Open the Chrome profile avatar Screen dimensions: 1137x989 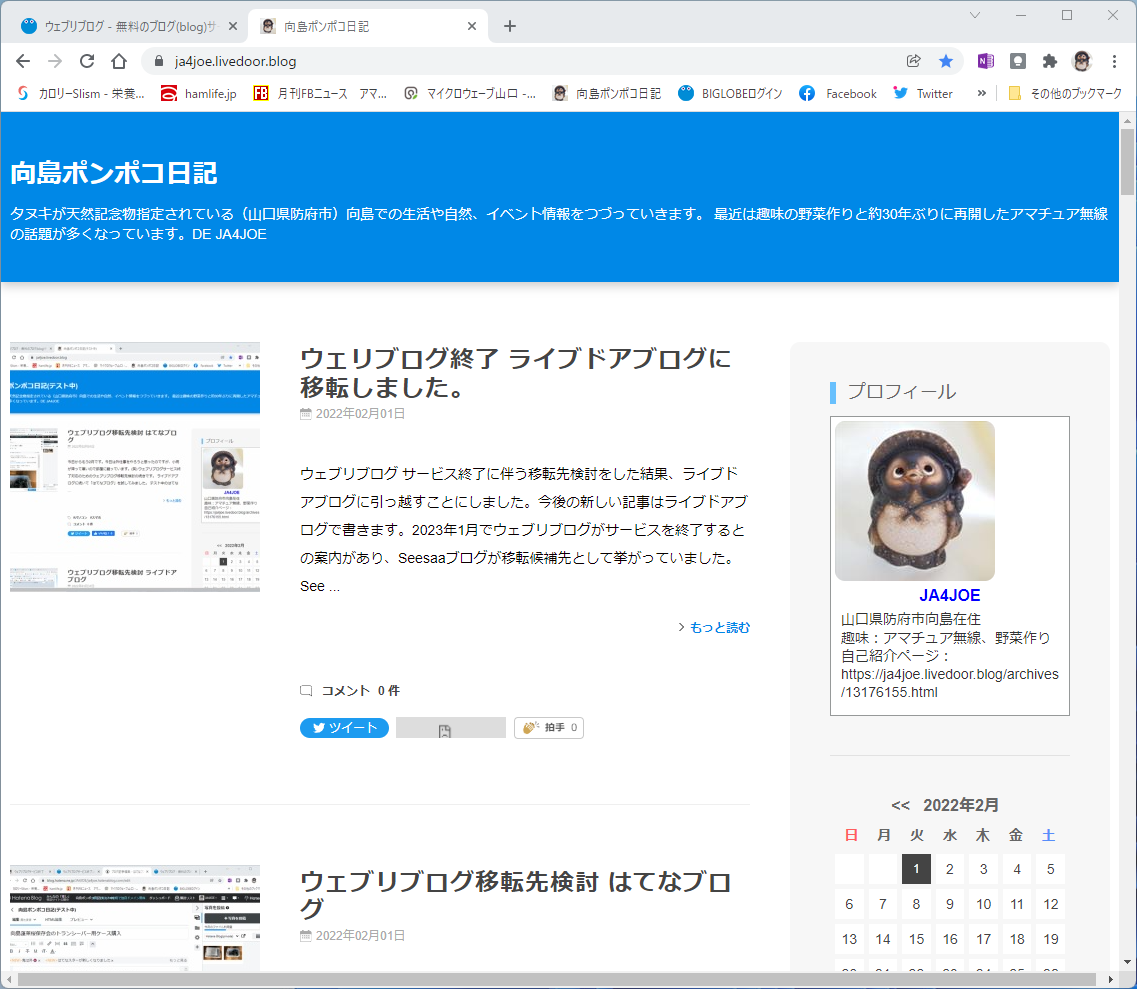[1082, 61]
